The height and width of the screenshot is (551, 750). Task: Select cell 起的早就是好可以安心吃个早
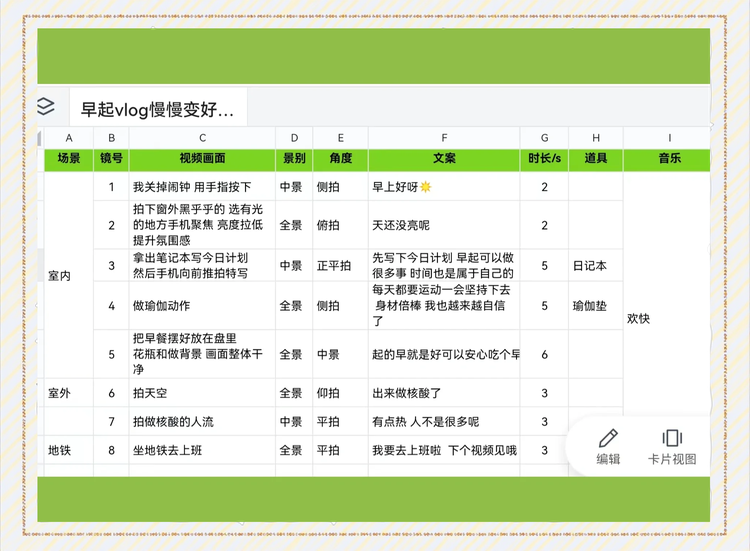click(444, 354)
